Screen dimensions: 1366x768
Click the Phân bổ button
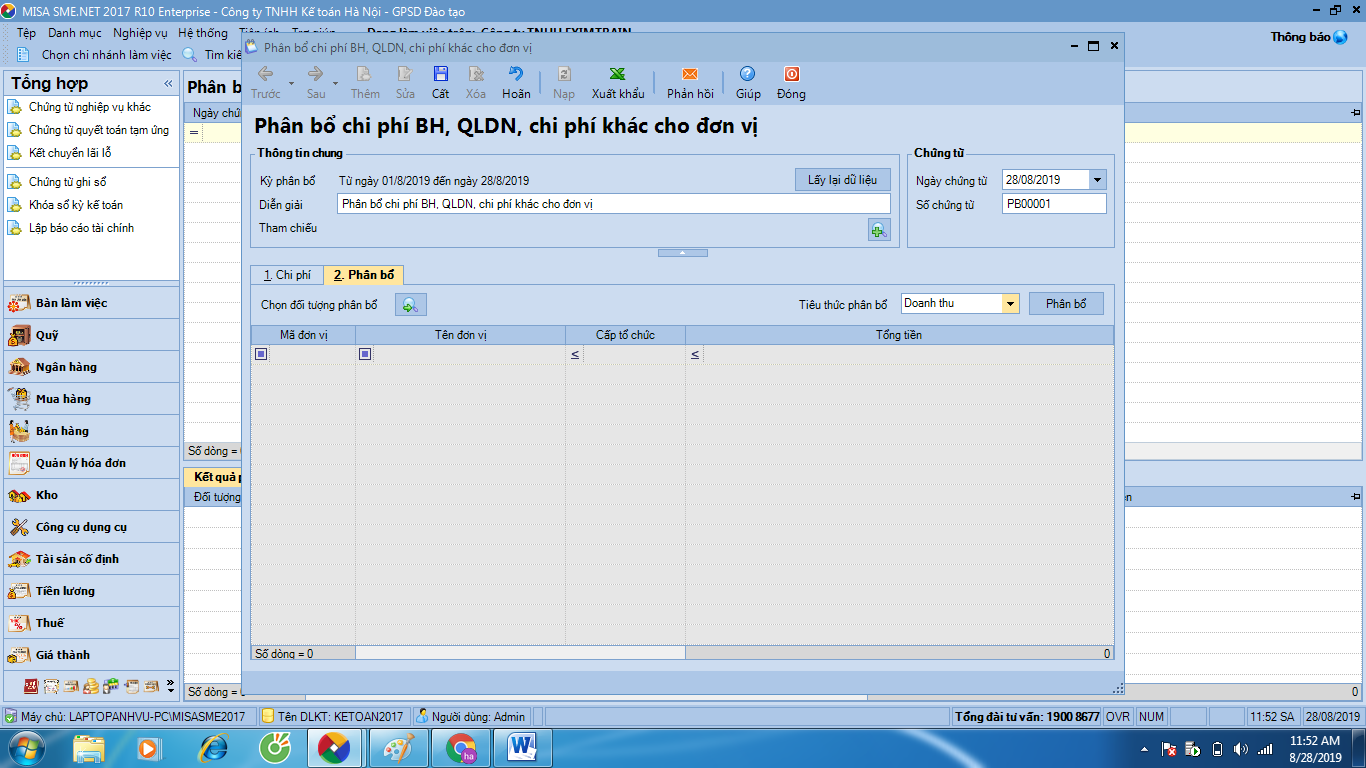coord(1066,304)
